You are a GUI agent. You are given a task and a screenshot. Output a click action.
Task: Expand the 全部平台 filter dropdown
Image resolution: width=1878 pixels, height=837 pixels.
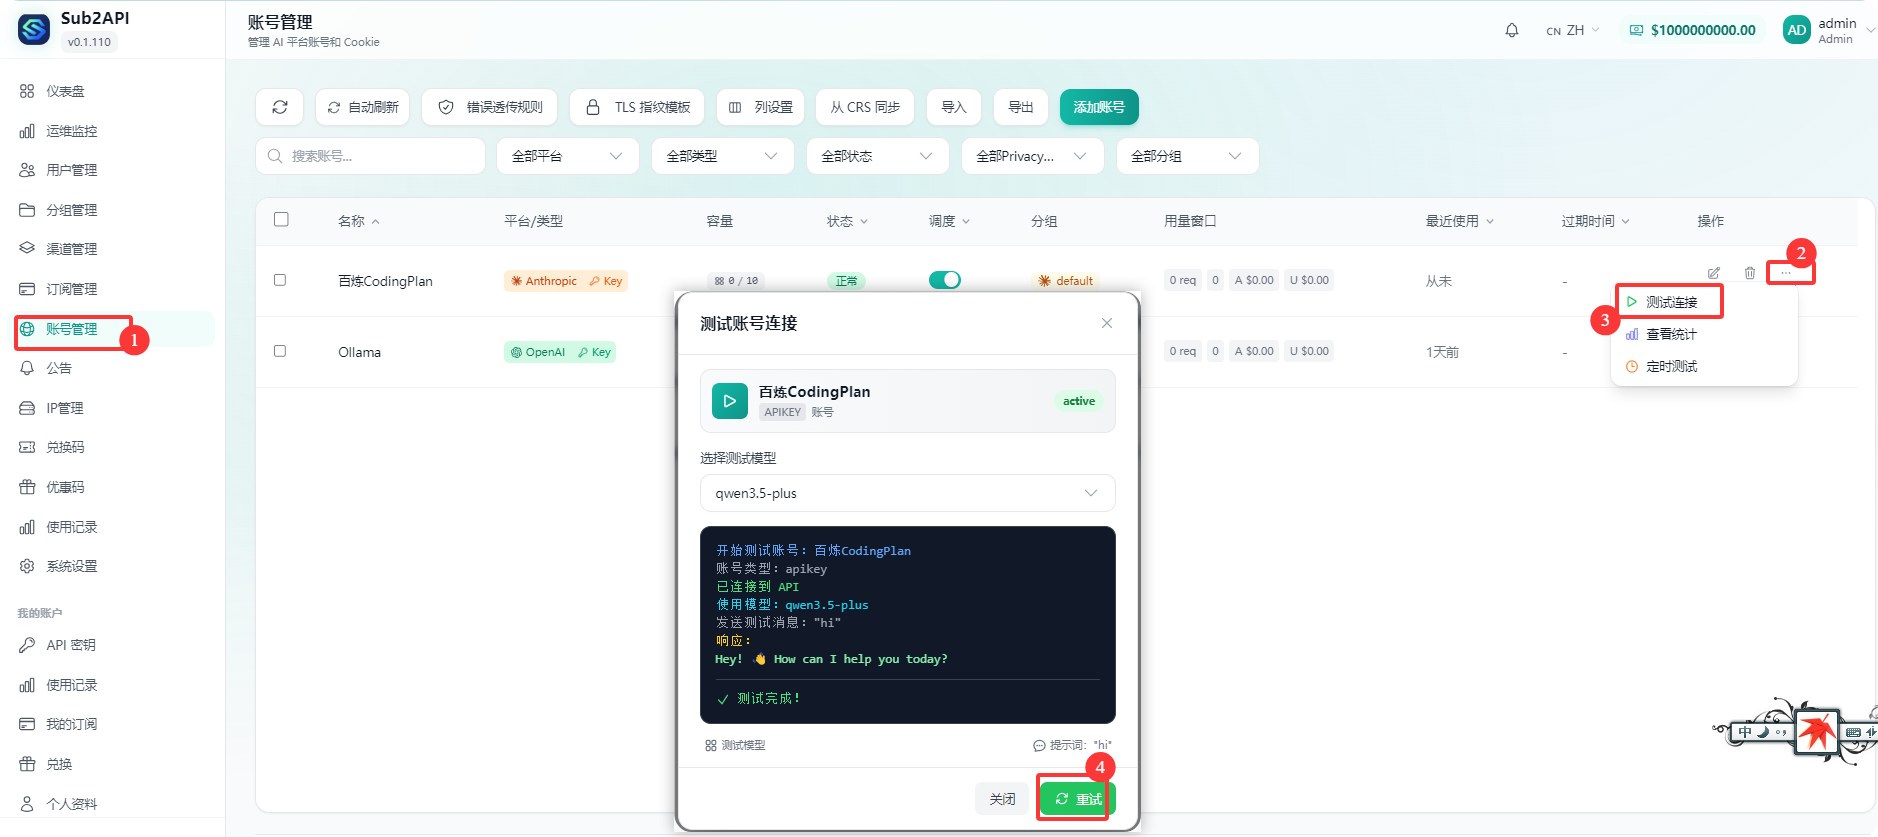pos(567,156)
